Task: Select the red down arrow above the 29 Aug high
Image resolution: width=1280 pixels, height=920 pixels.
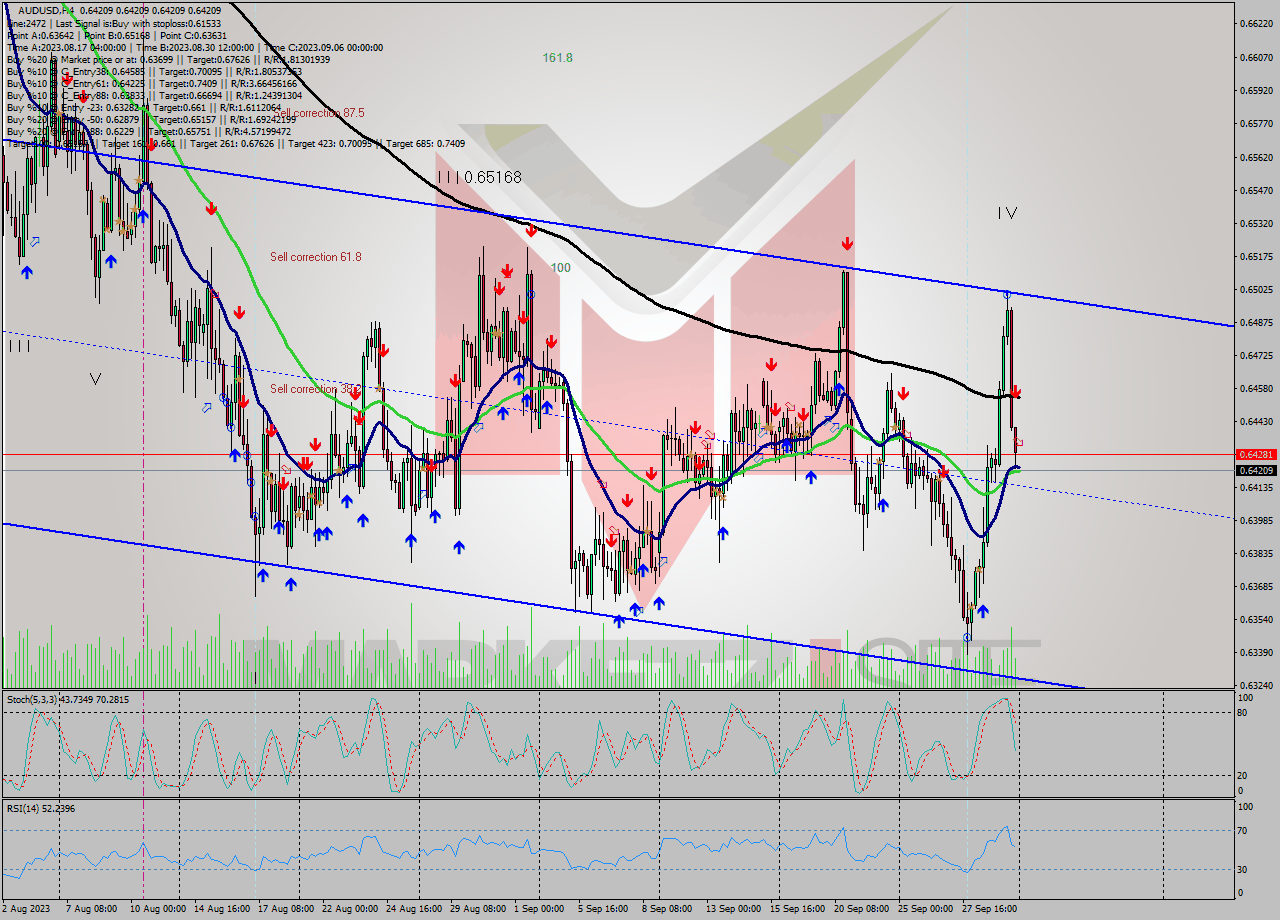Action: [x=508, y=268]
